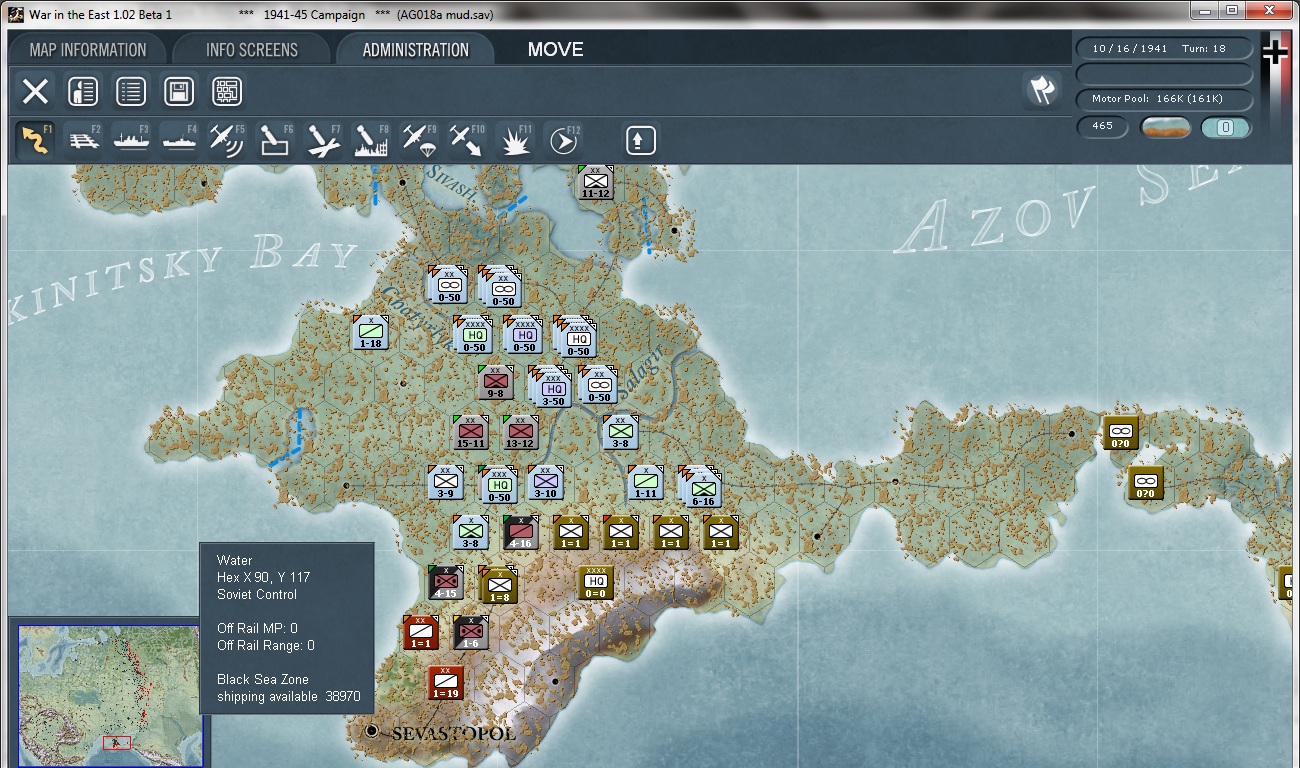Switch to the ADMINISTRATION tab
Viewport: 1300px width, 768px height.
pos(416,50)
